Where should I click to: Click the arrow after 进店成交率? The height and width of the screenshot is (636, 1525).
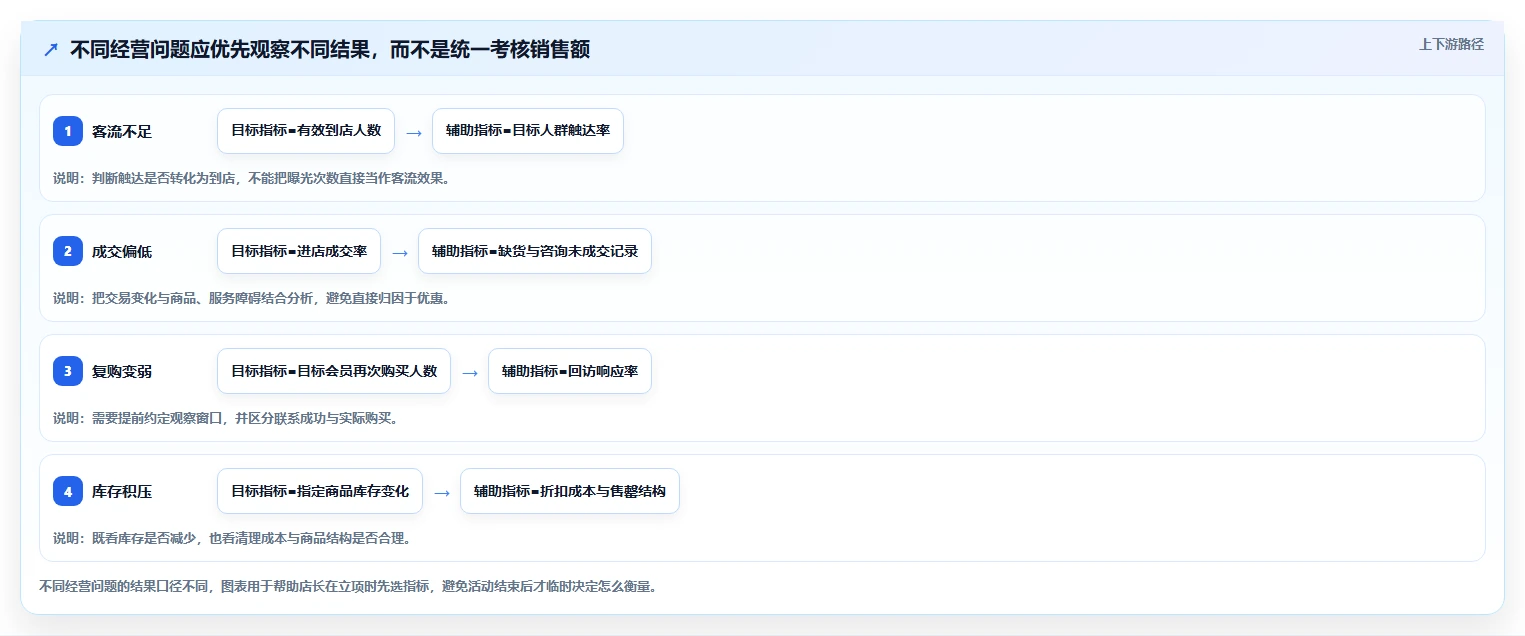tap(400, 252)
